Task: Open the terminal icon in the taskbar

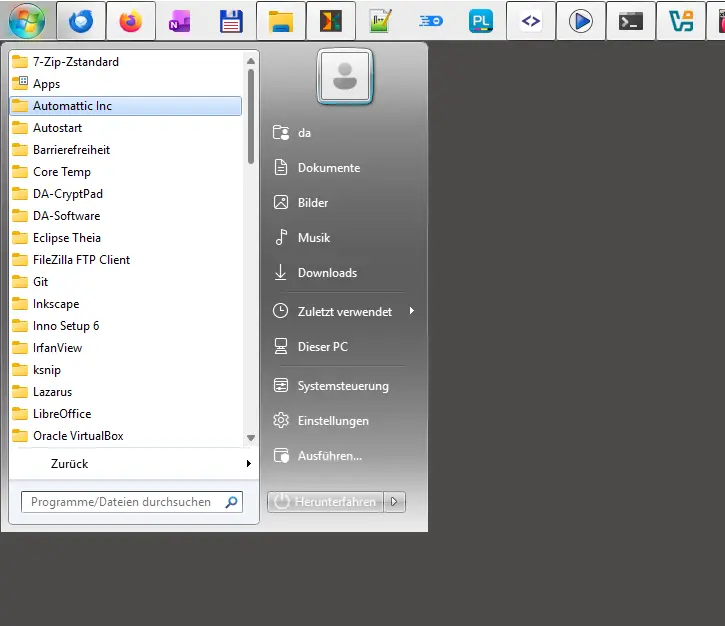Action: tap(631, 21)
